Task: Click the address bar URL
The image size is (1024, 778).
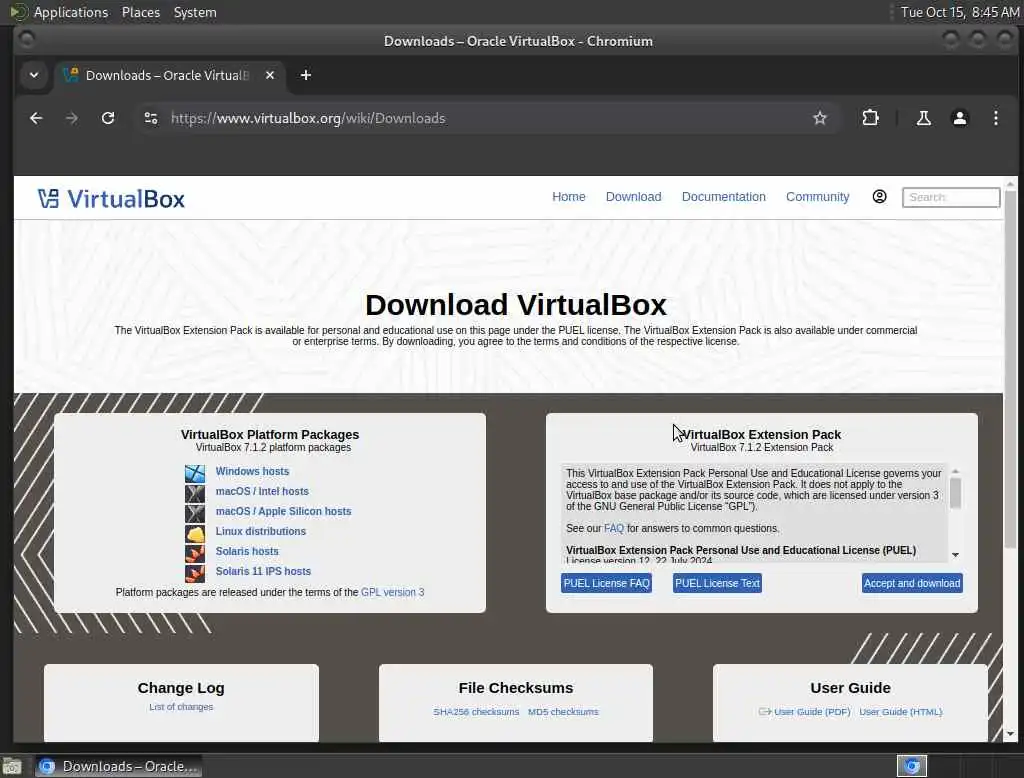Action: click(308, 118)
